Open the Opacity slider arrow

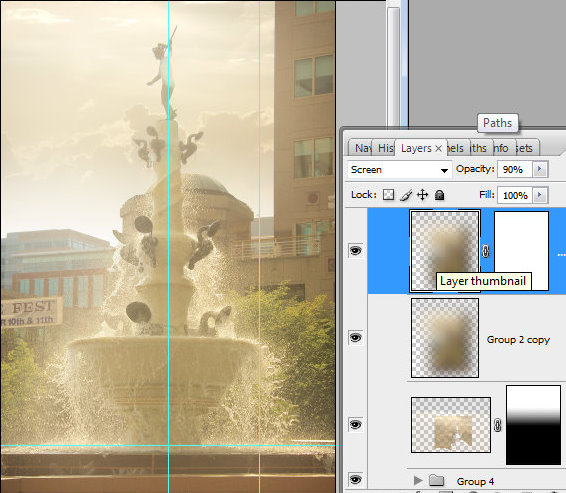coord(540,169)
